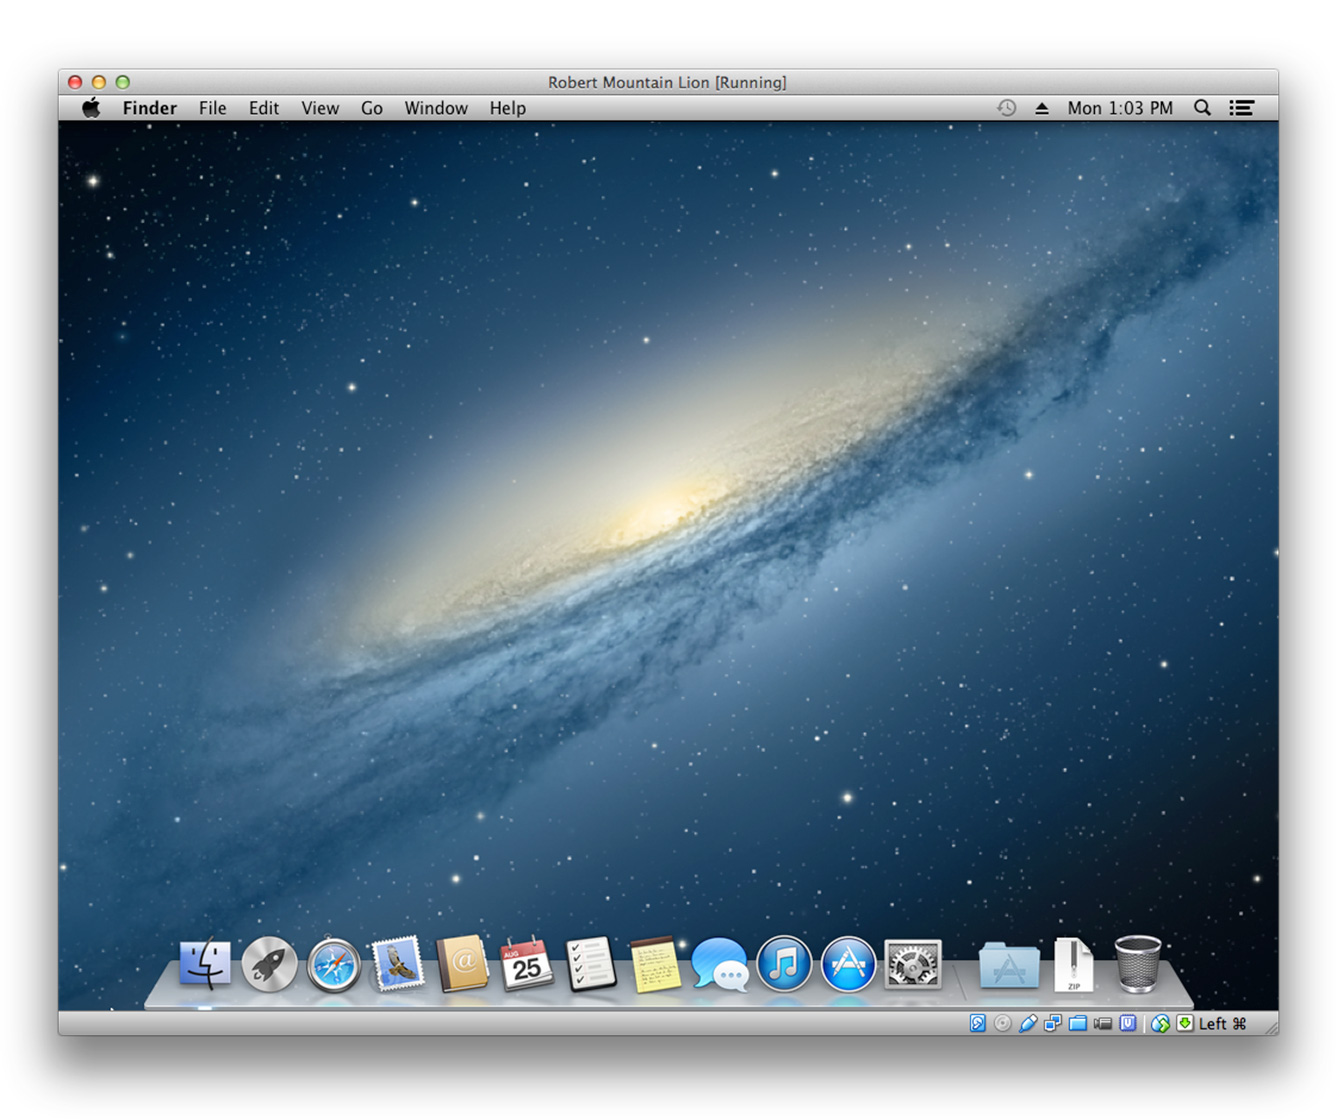1336x1120 pixels.
Task: Click the virtual hard disk status icon
Action: point(977,1023)
